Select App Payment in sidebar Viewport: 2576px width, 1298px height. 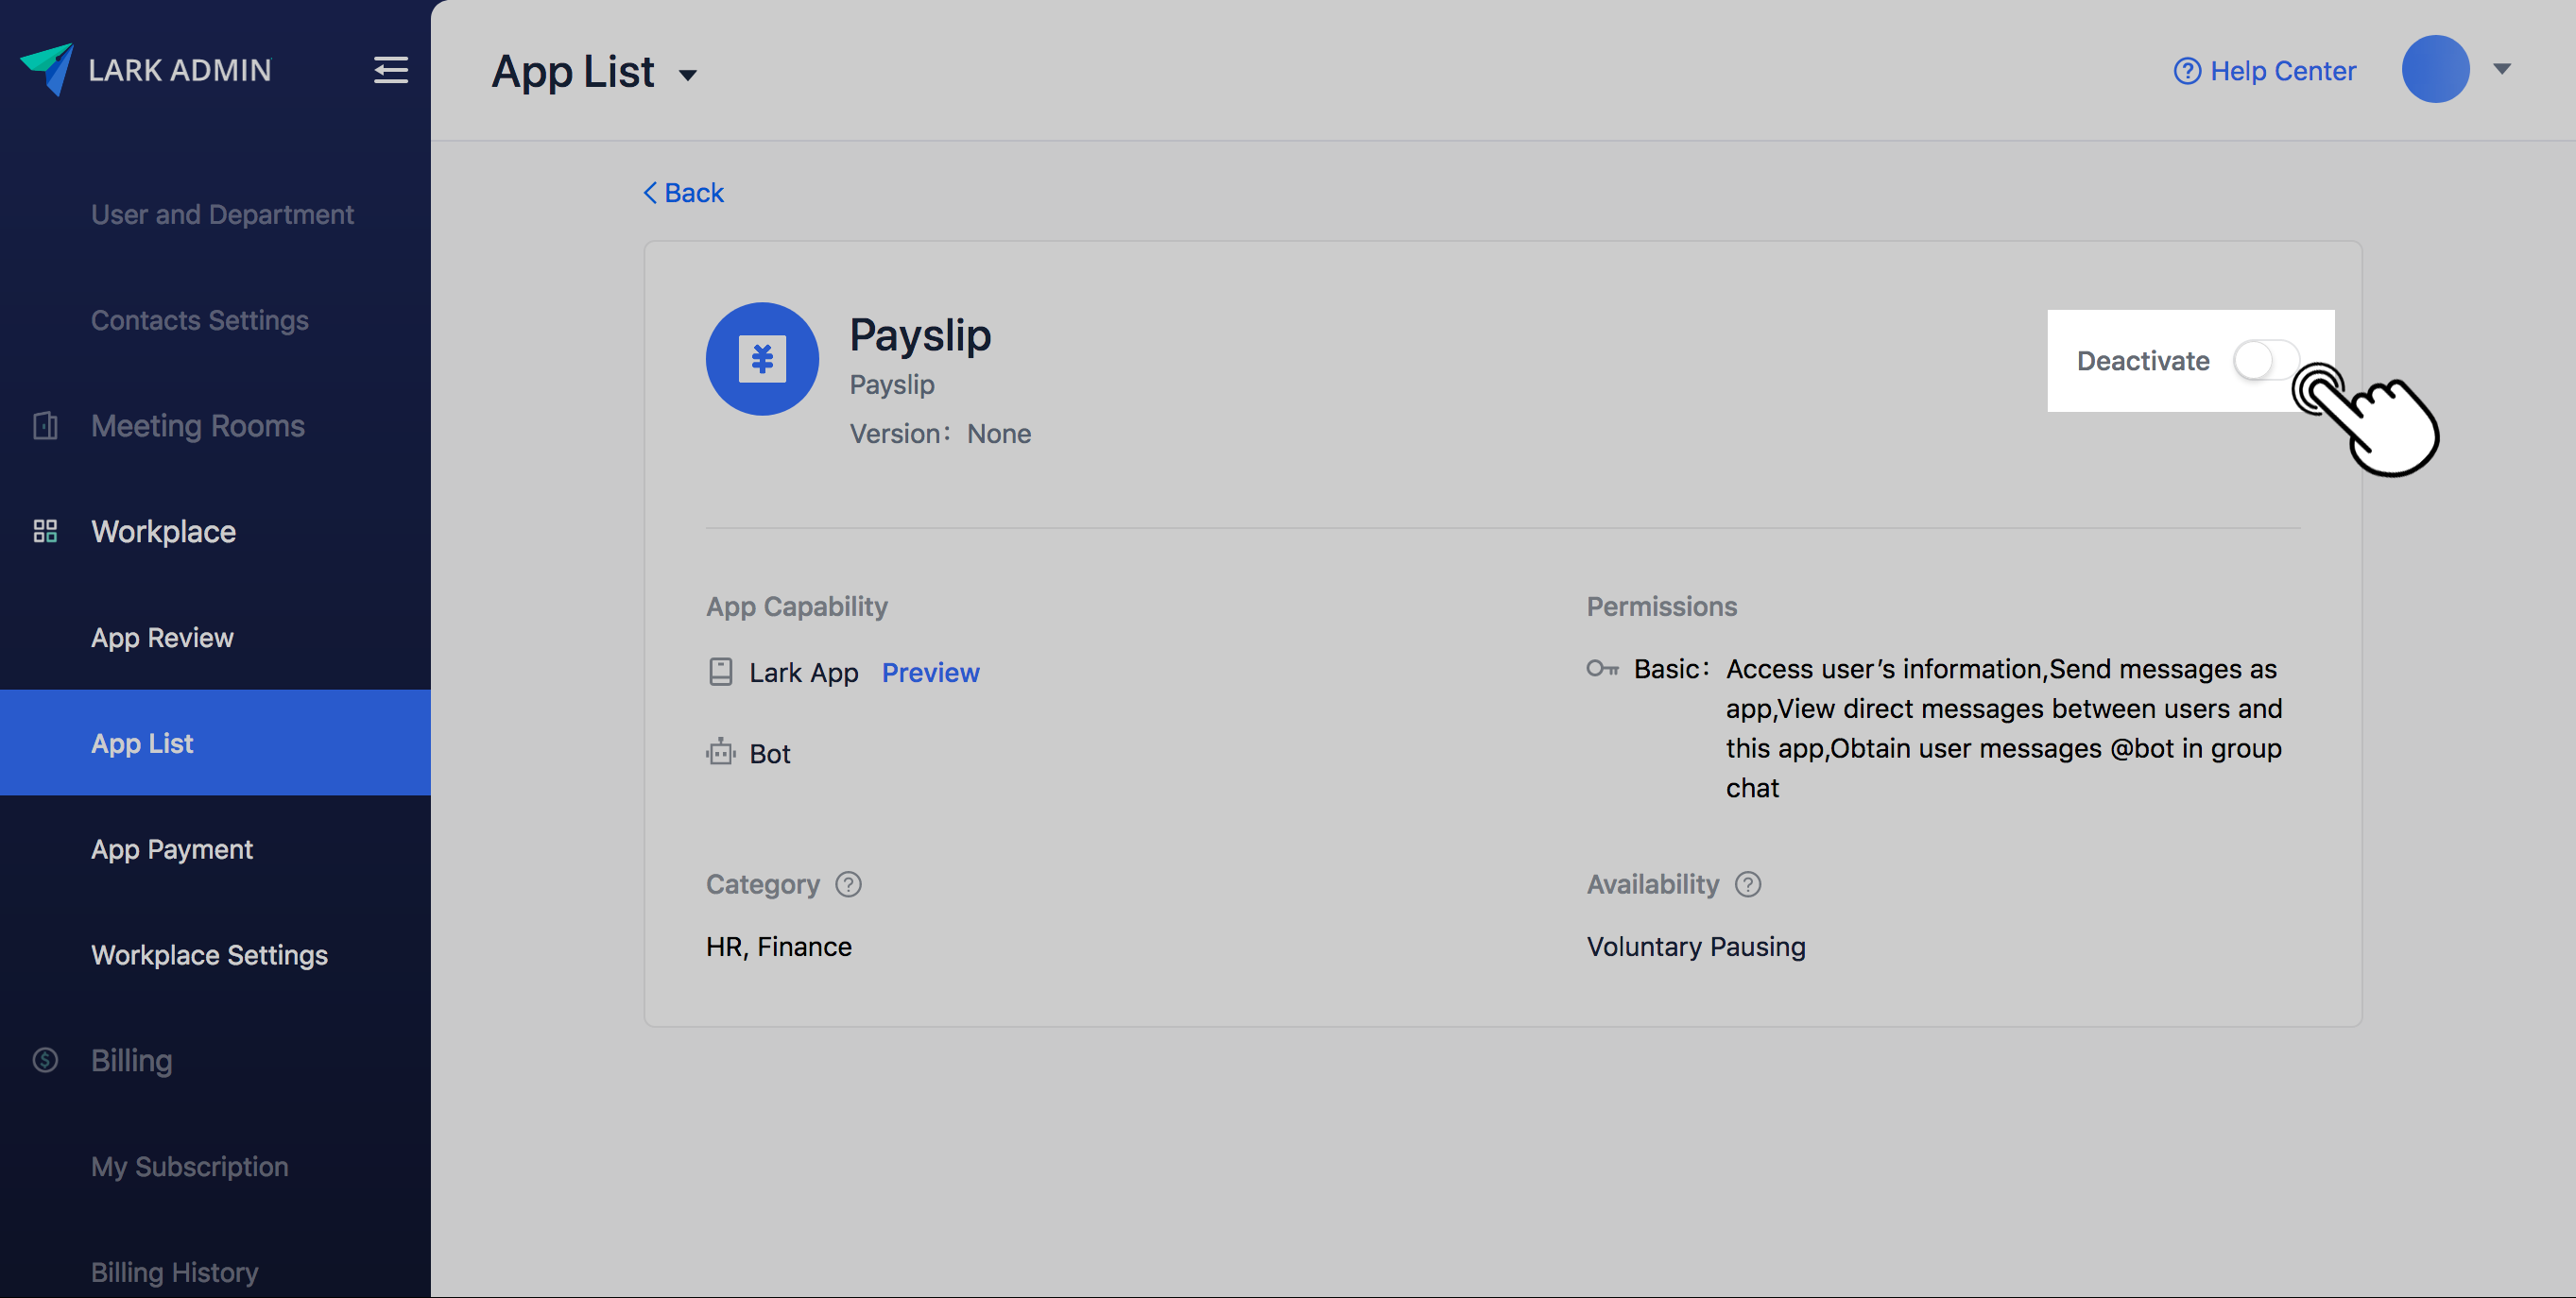click(172, 849)
